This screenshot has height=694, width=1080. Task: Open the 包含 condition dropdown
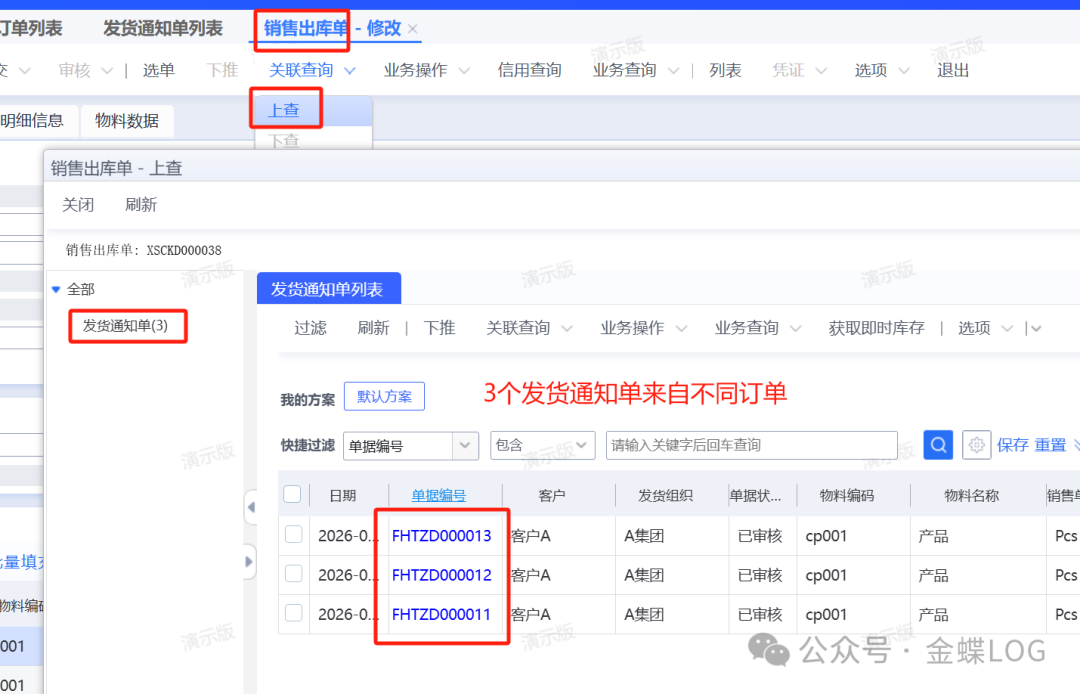pos(583,445)
